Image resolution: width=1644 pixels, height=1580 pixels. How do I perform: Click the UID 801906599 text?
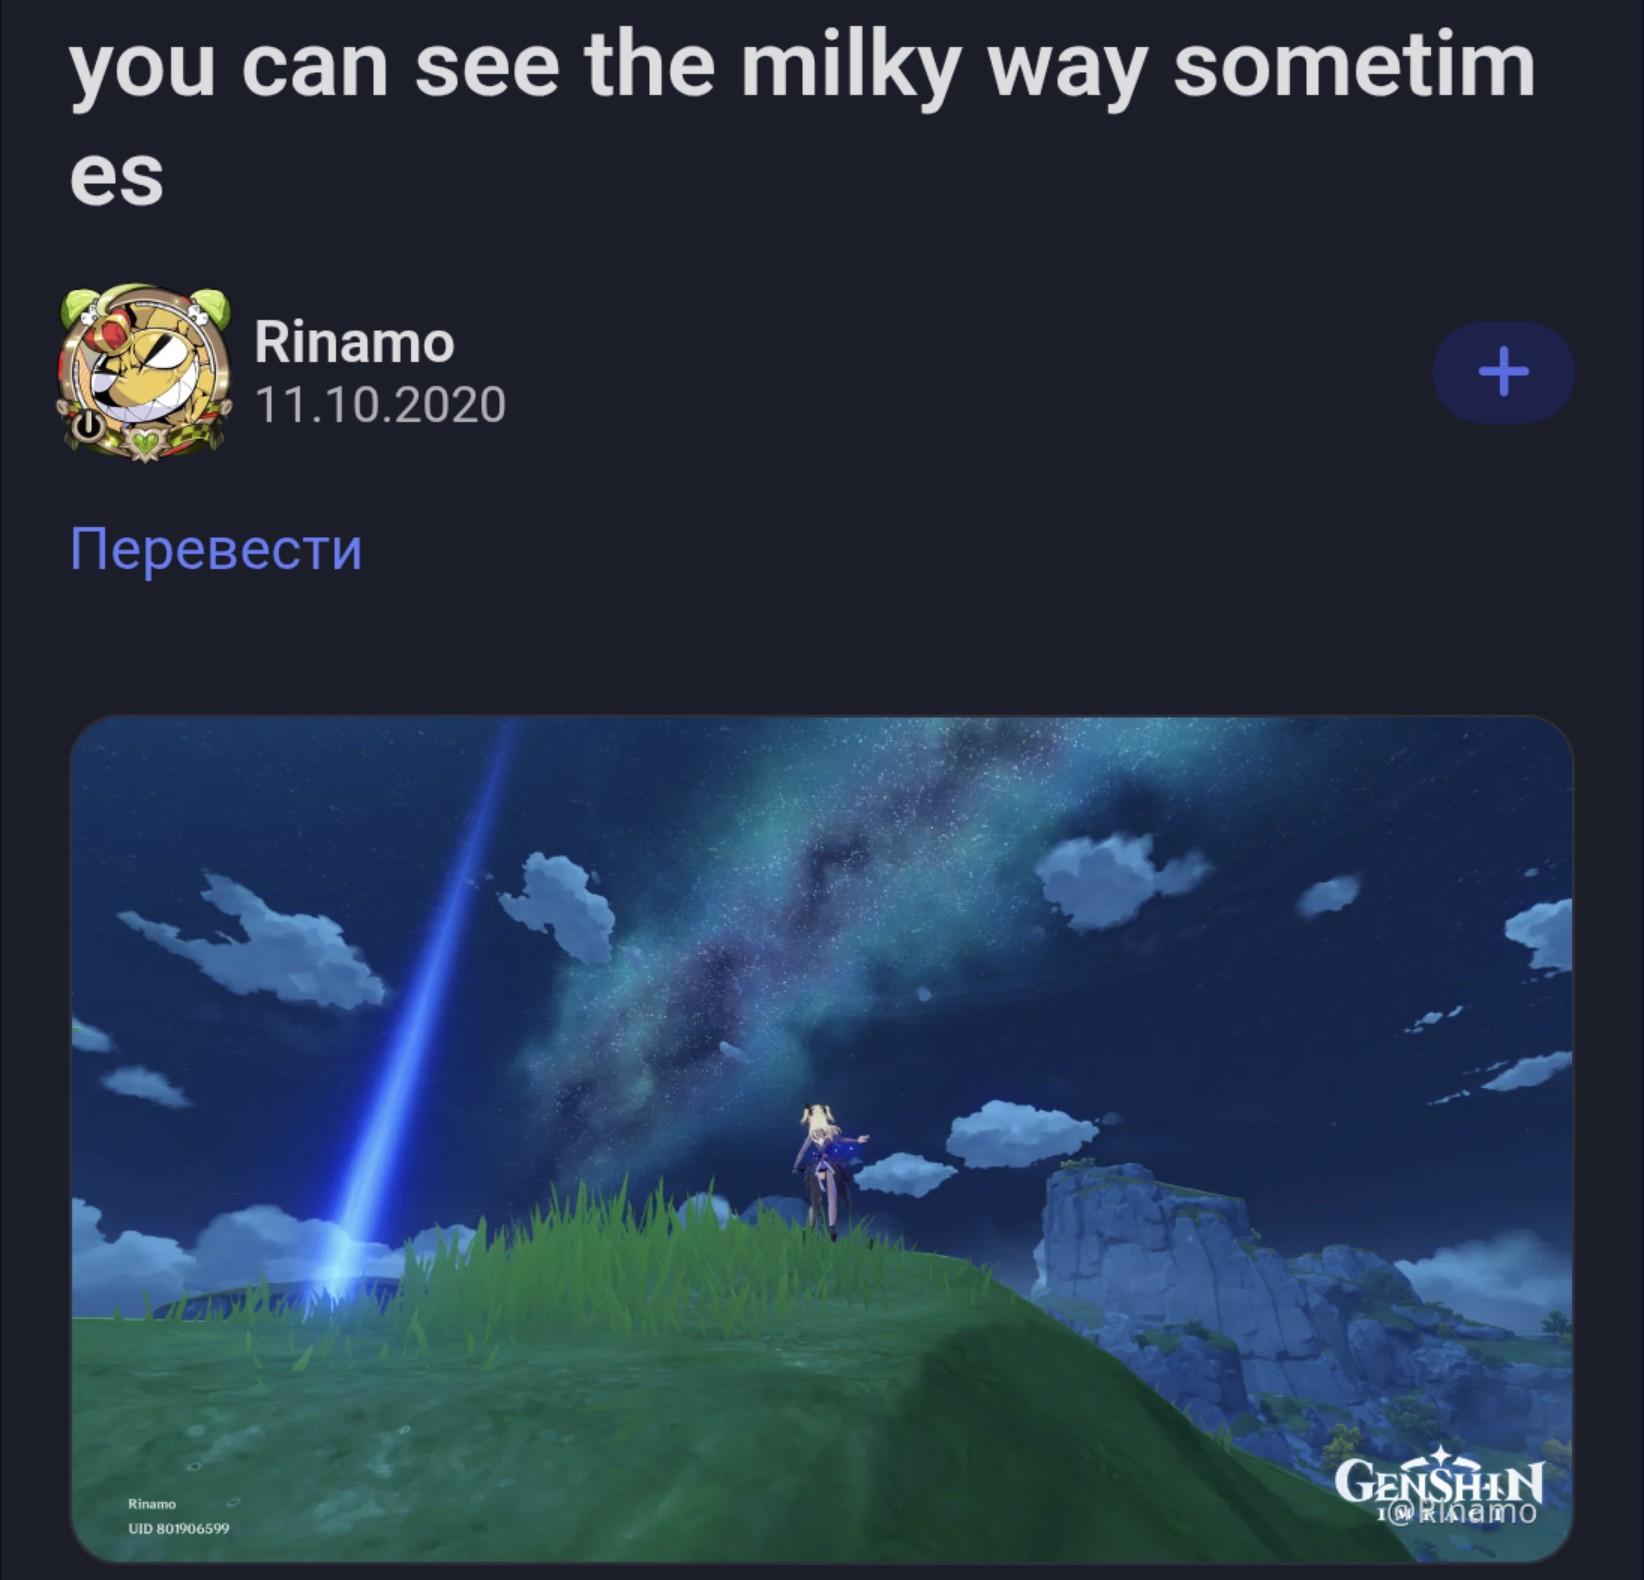(x=178, y=1528)
